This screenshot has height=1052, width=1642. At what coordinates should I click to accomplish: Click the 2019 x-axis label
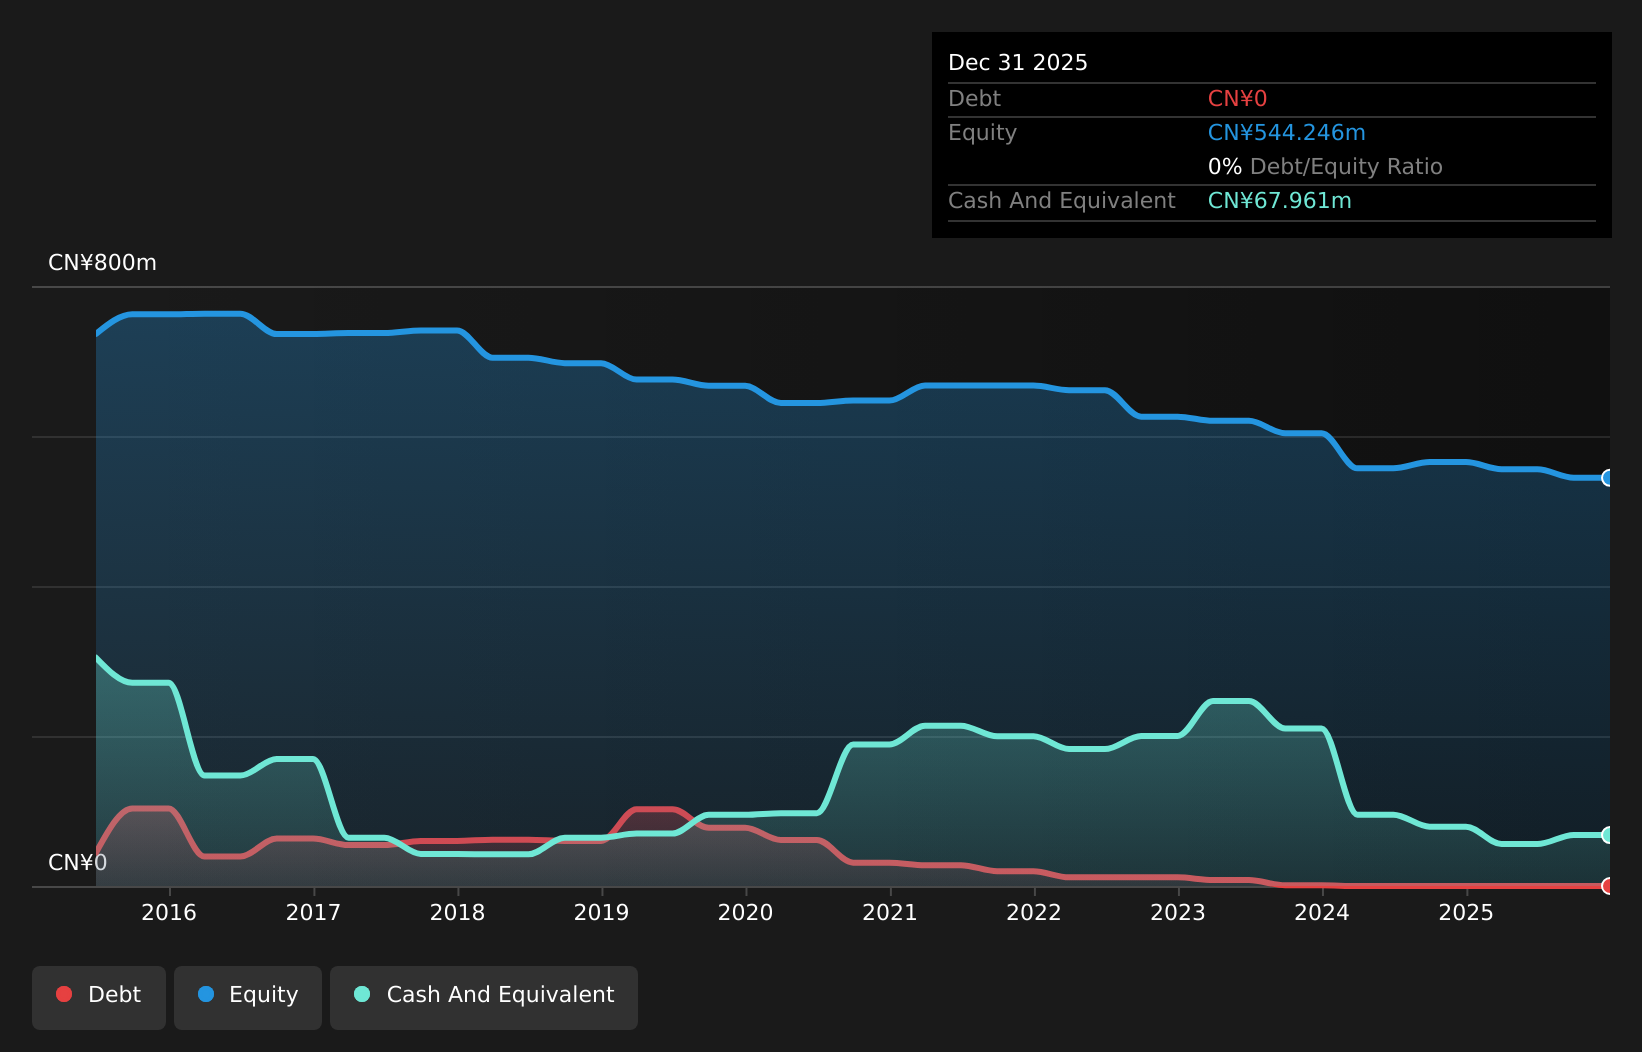[x=601, y=913]
